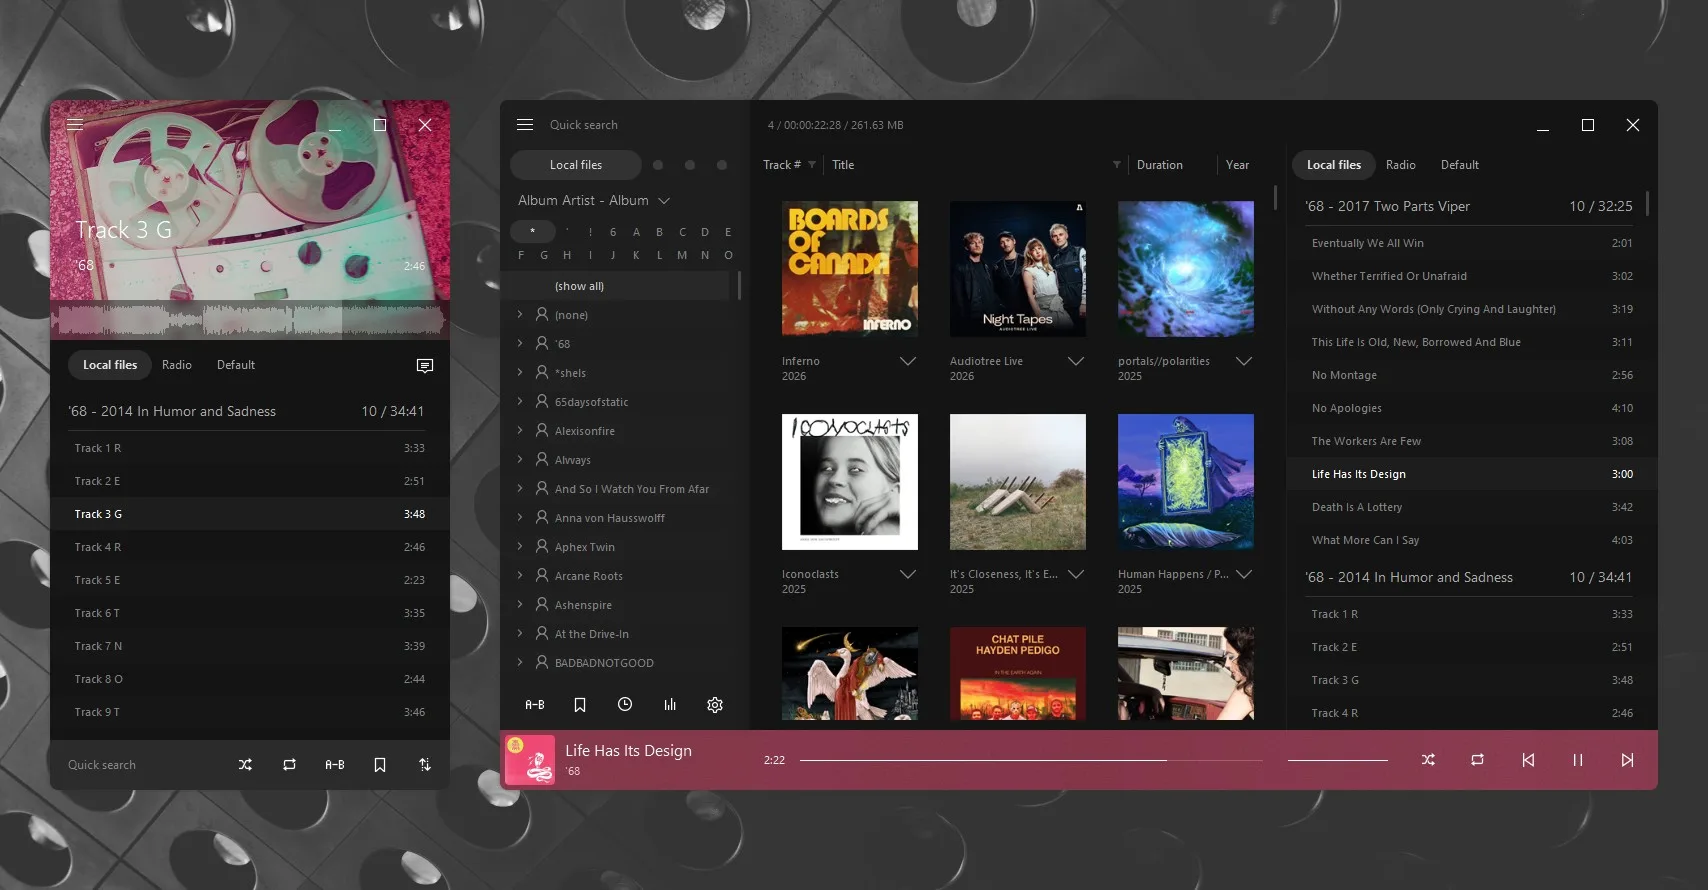
Task: Select 'Death Is A Lottery' track
Action: pyautogui.click(x=1472, y=507)
